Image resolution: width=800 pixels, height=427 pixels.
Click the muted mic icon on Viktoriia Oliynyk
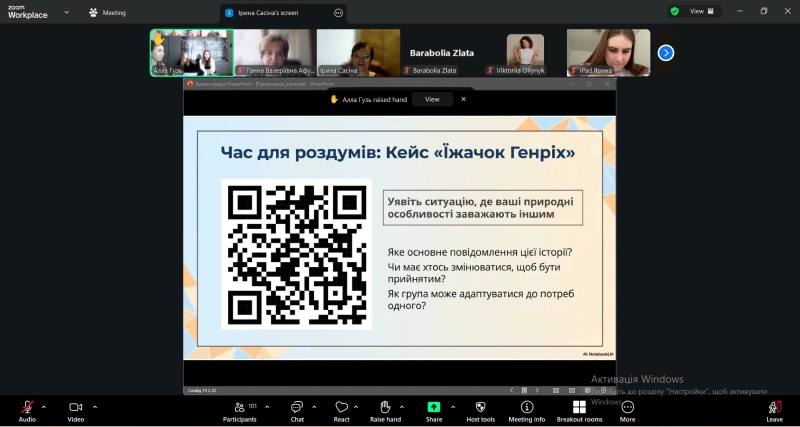490,70
